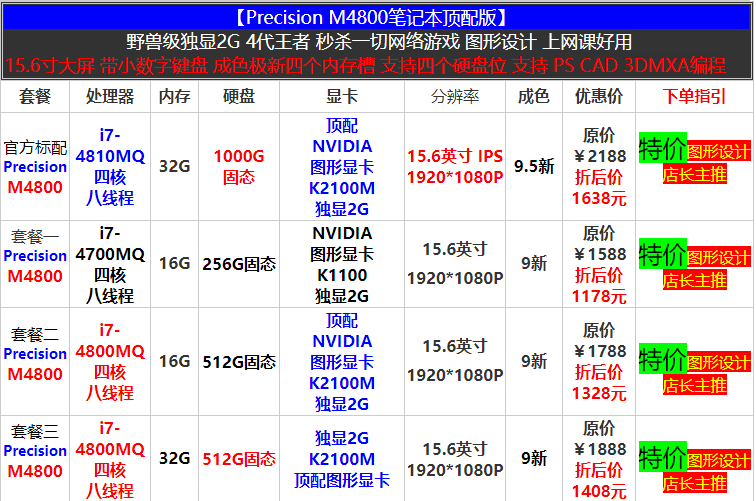The height and width of the screenshot is (501, 756).
Task: Click the 图形设计 tag in 套餐二 row
Action: click(719, 363)
